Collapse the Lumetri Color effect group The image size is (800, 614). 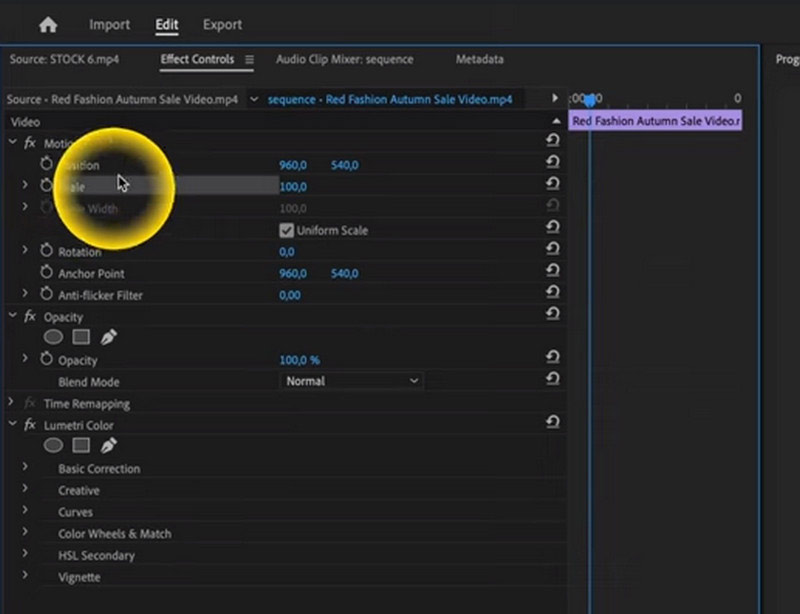[13, 424]
